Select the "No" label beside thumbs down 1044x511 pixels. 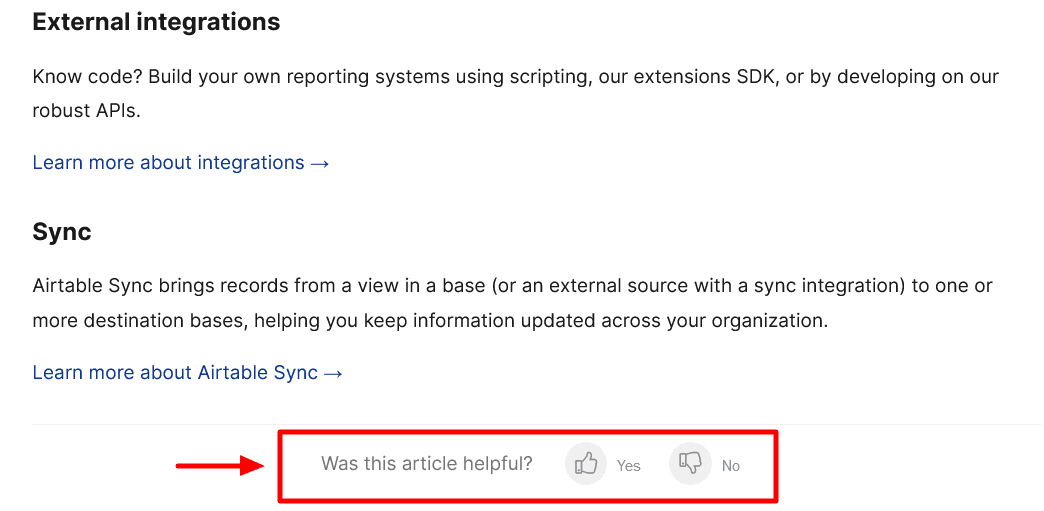731,466
